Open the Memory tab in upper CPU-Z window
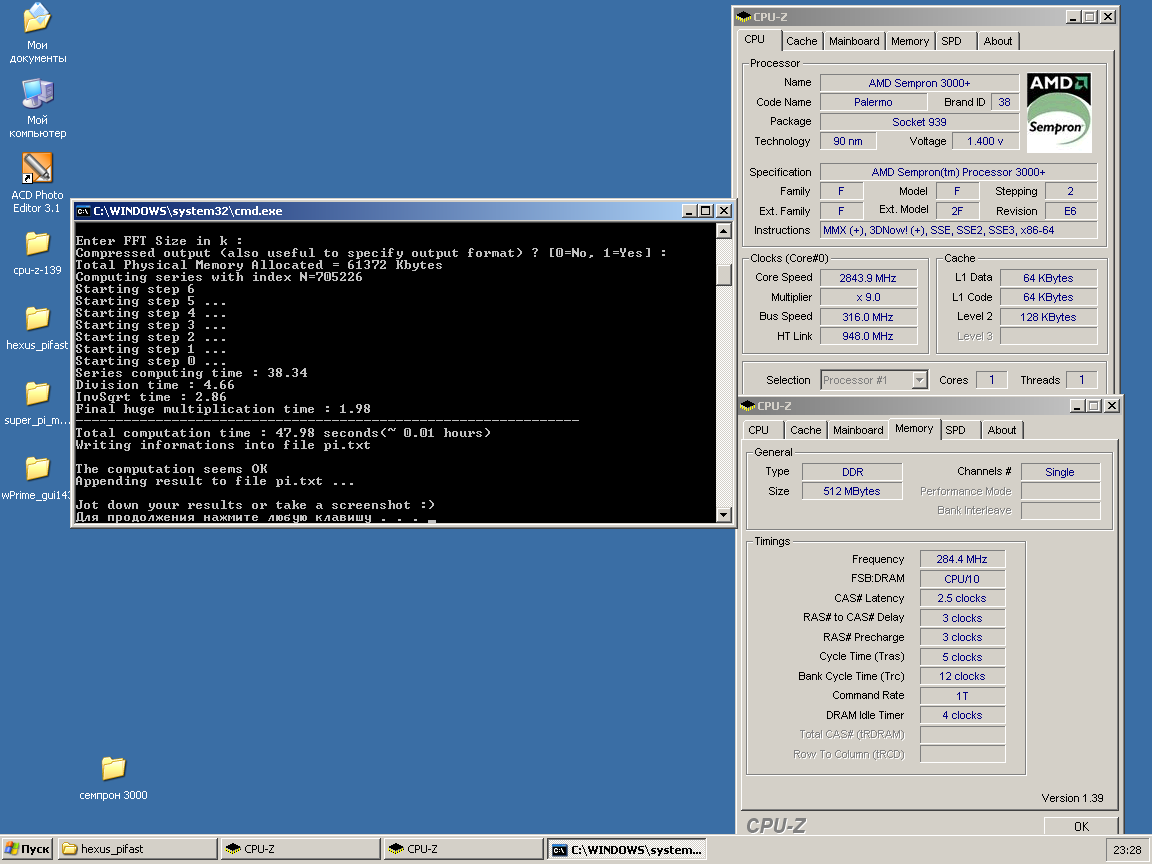 pos(910,41)
